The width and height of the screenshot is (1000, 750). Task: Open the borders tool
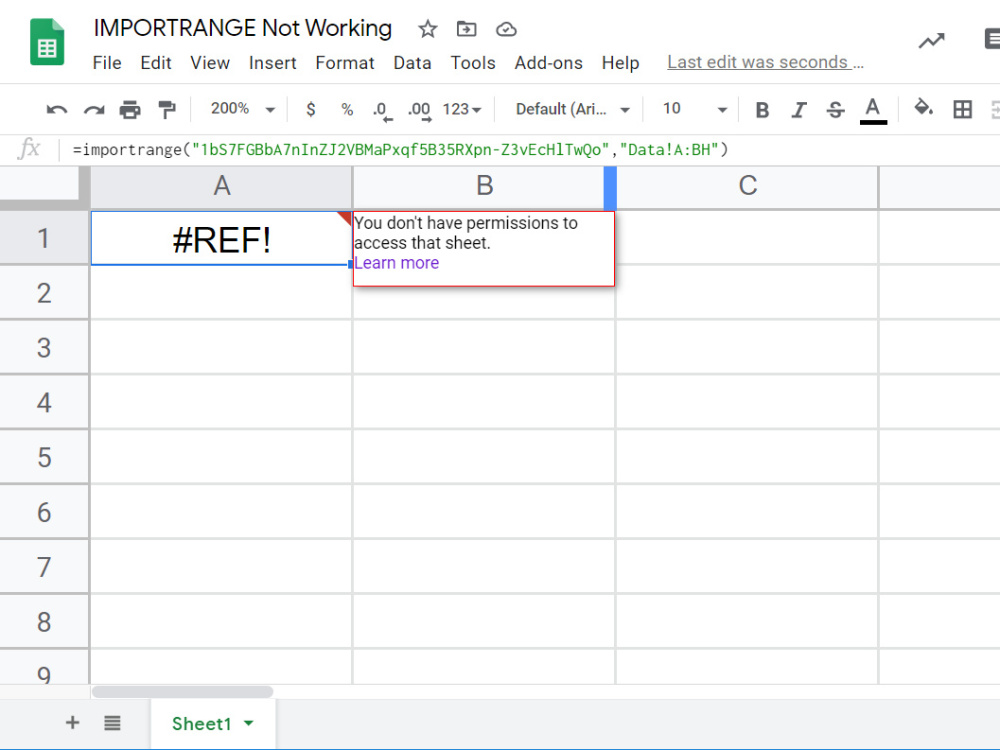tap(962, 109)
